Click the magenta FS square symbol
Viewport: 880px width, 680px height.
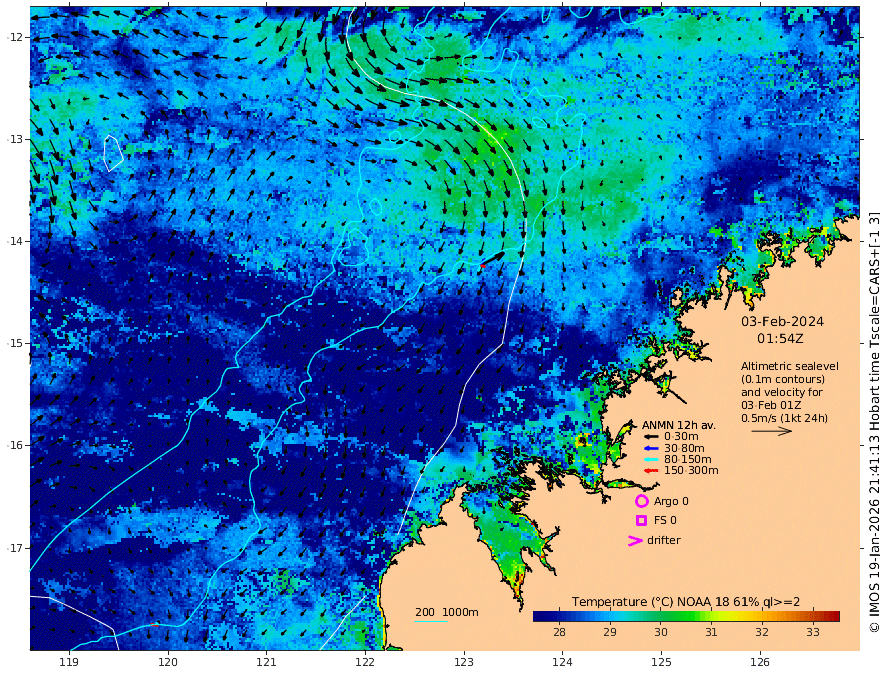click(x=641, y=521)
